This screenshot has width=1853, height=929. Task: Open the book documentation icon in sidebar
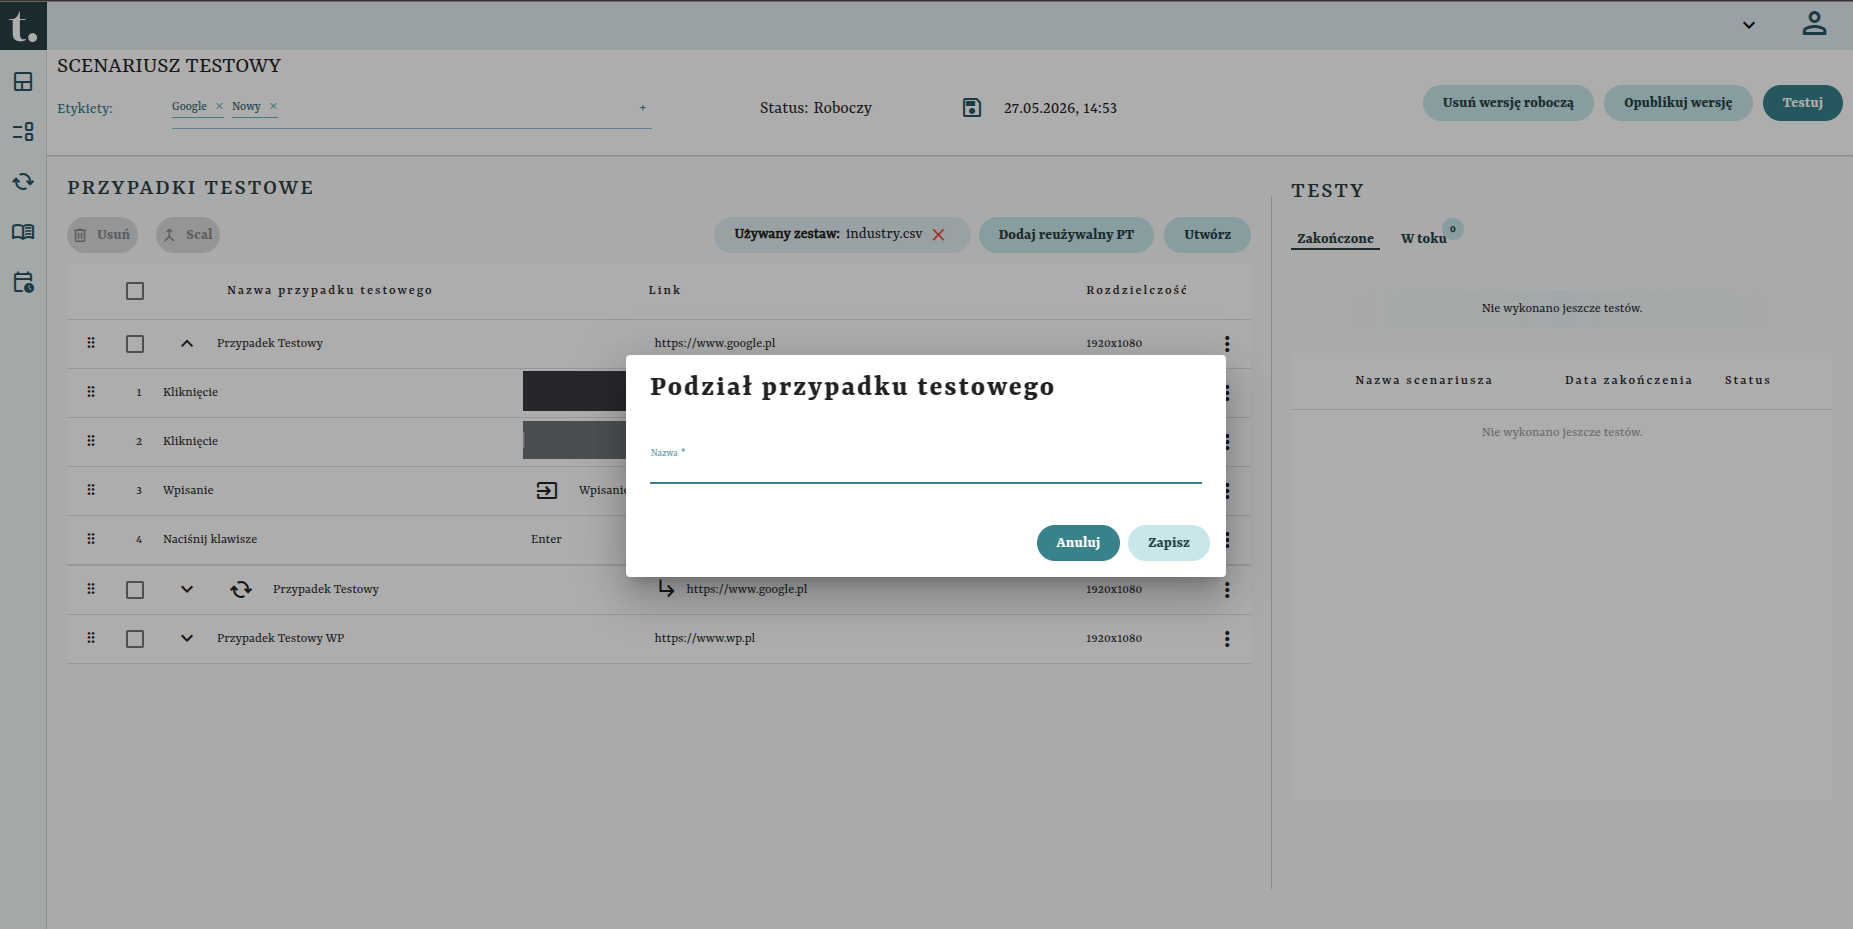23,232
